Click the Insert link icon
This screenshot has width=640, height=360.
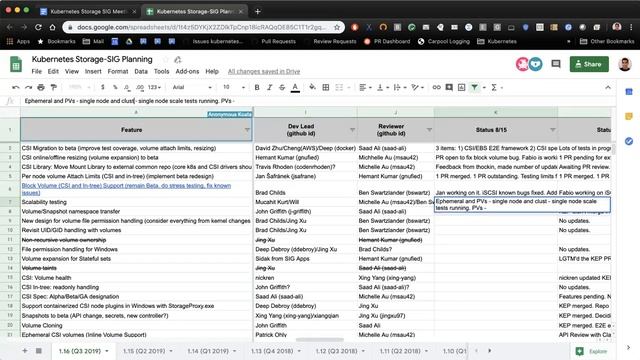pyautogui.click(x=436, y=87)
